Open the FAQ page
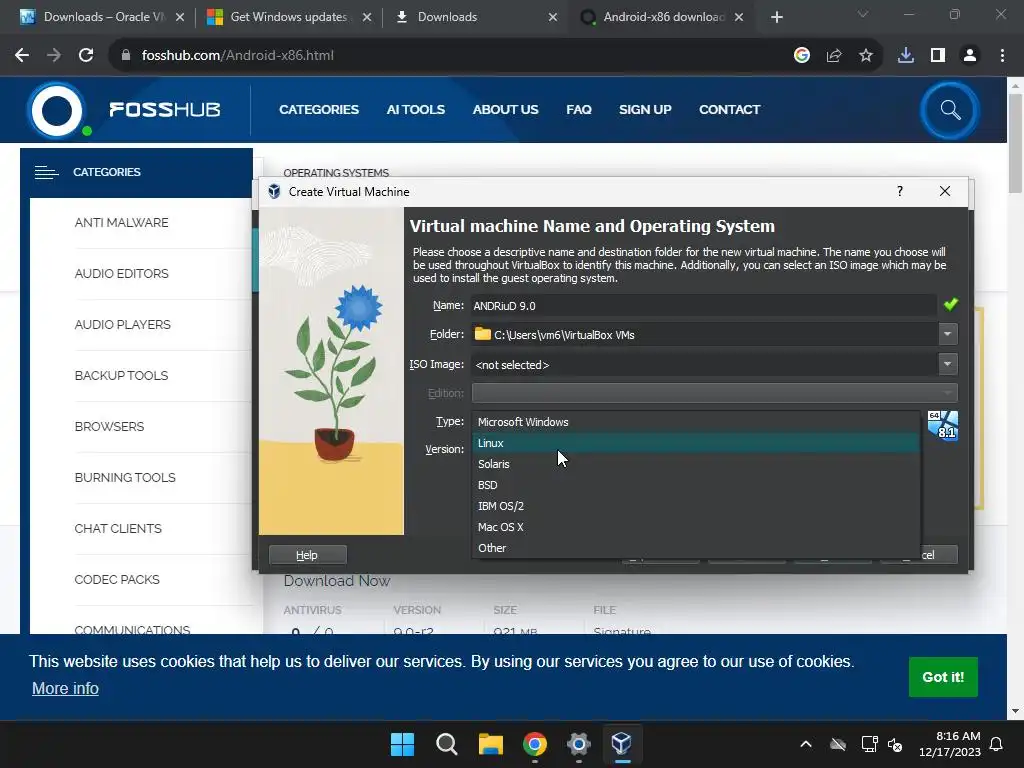 pyautogui.click(x=579, y=110)
